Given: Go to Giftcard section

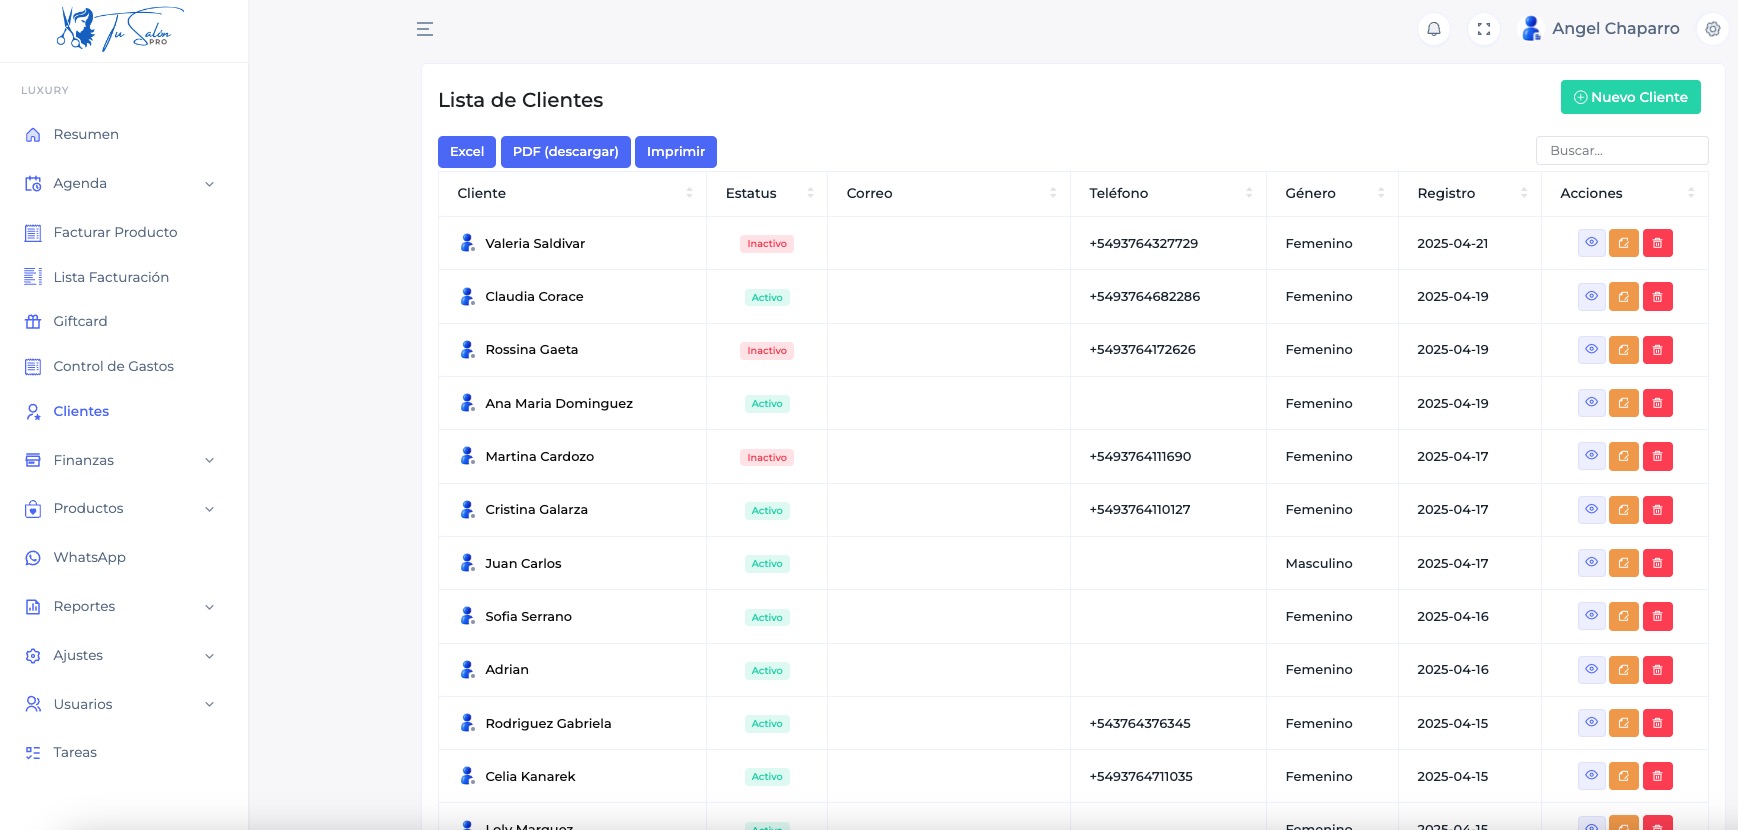Looking at the screenshot, I should 80,322.
